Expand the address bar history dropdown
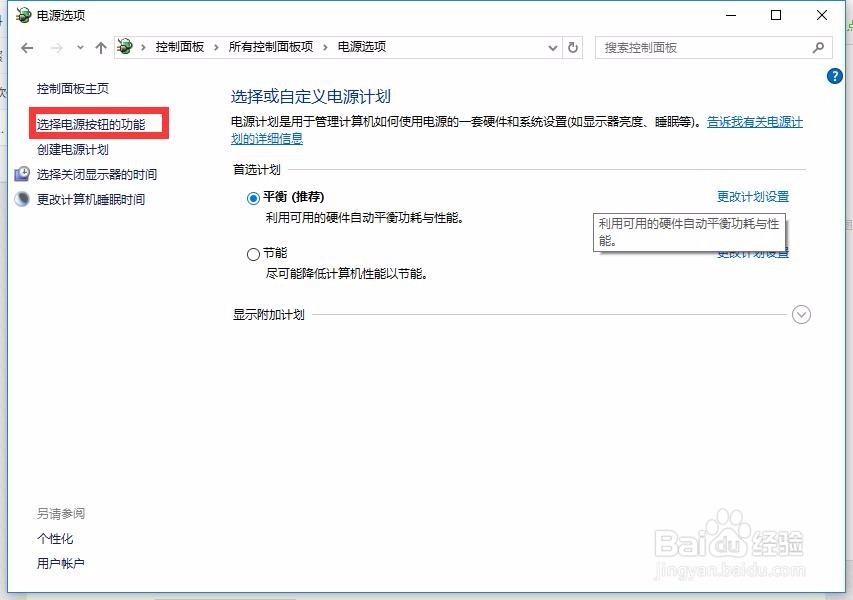The height and width of the screenshot is (600, 853). [x=553, y=48]
